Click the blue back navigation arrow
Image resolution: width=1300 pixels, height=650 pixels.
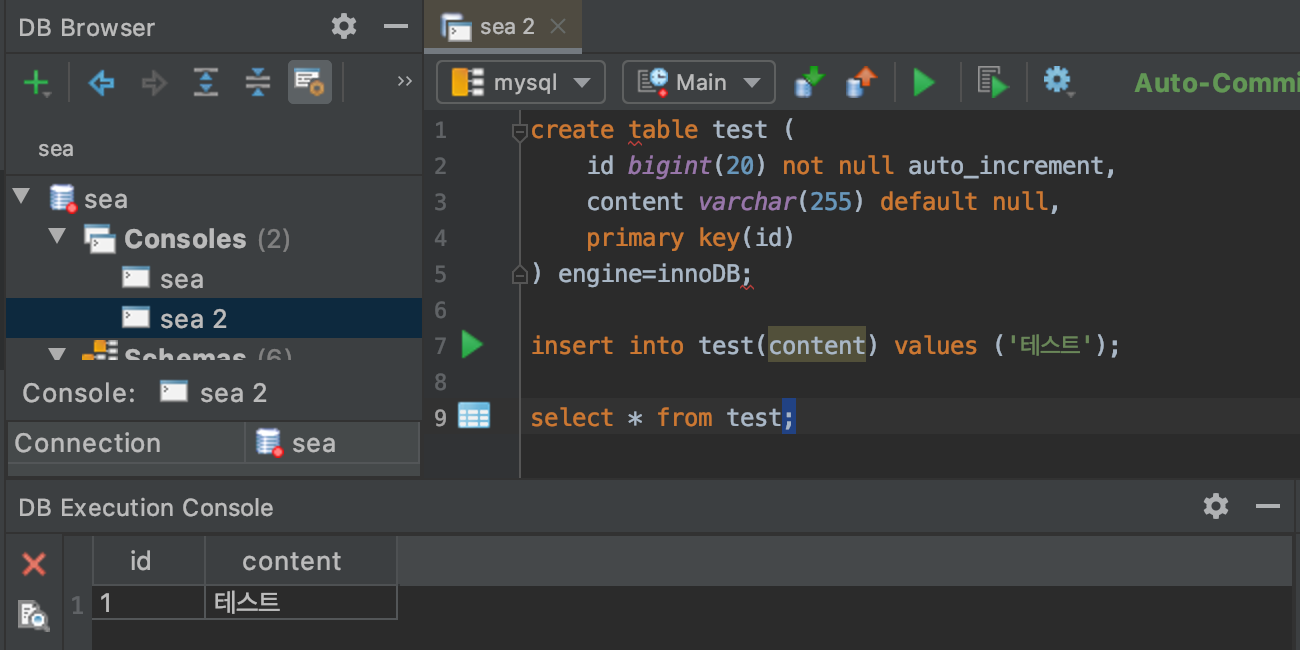coord(101,83)
